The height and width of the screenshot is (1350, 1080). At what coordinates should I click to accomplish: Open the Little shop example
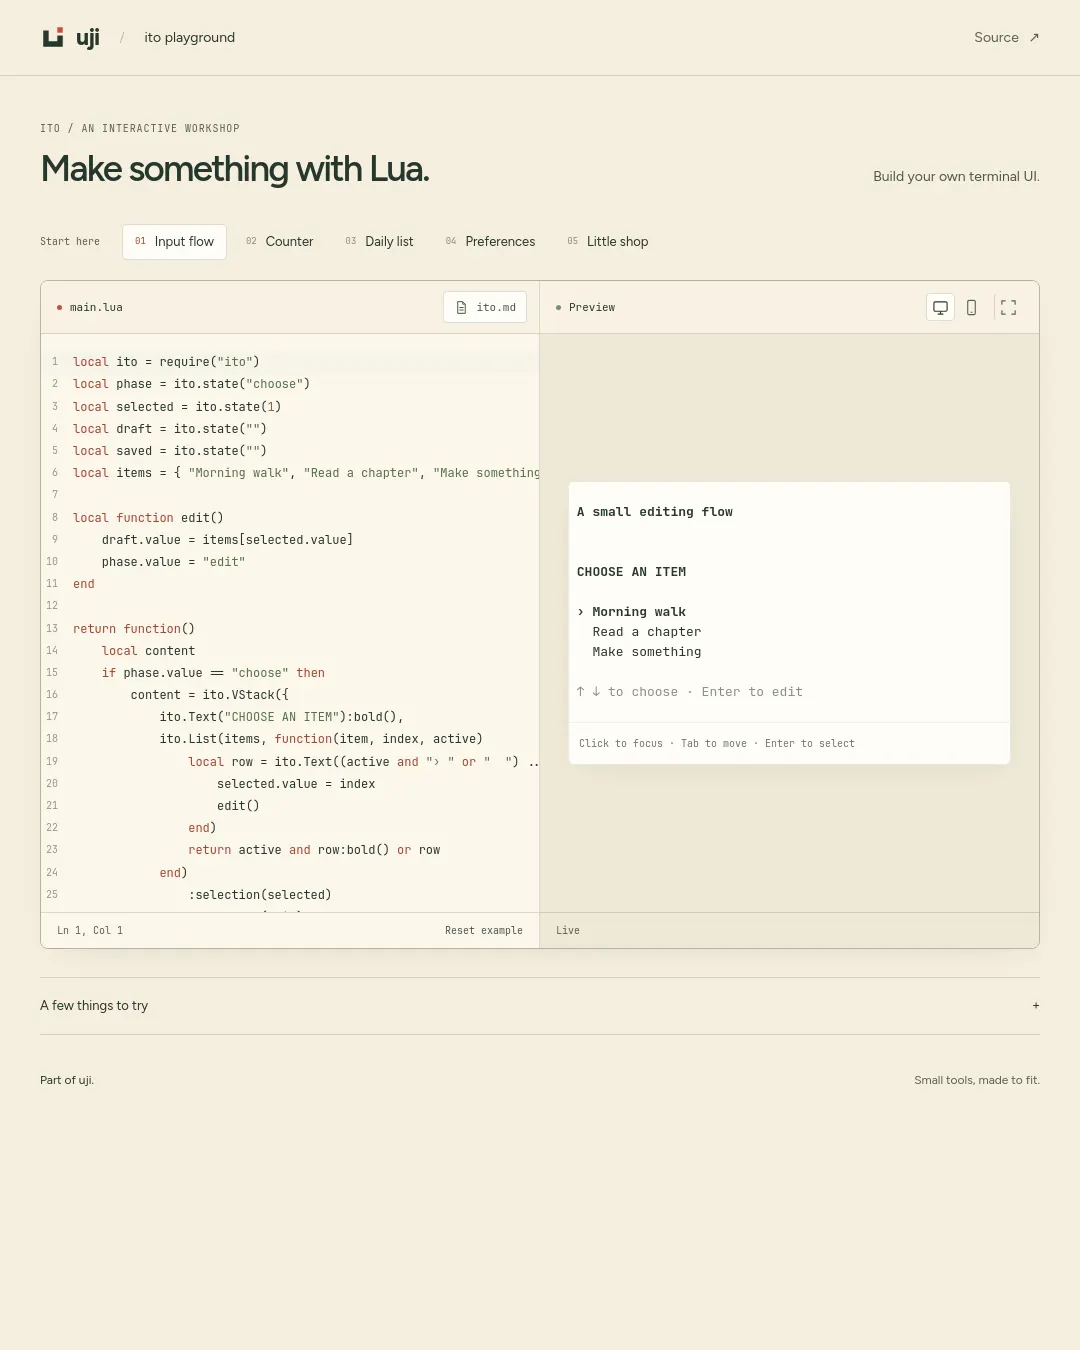[608, 242]
